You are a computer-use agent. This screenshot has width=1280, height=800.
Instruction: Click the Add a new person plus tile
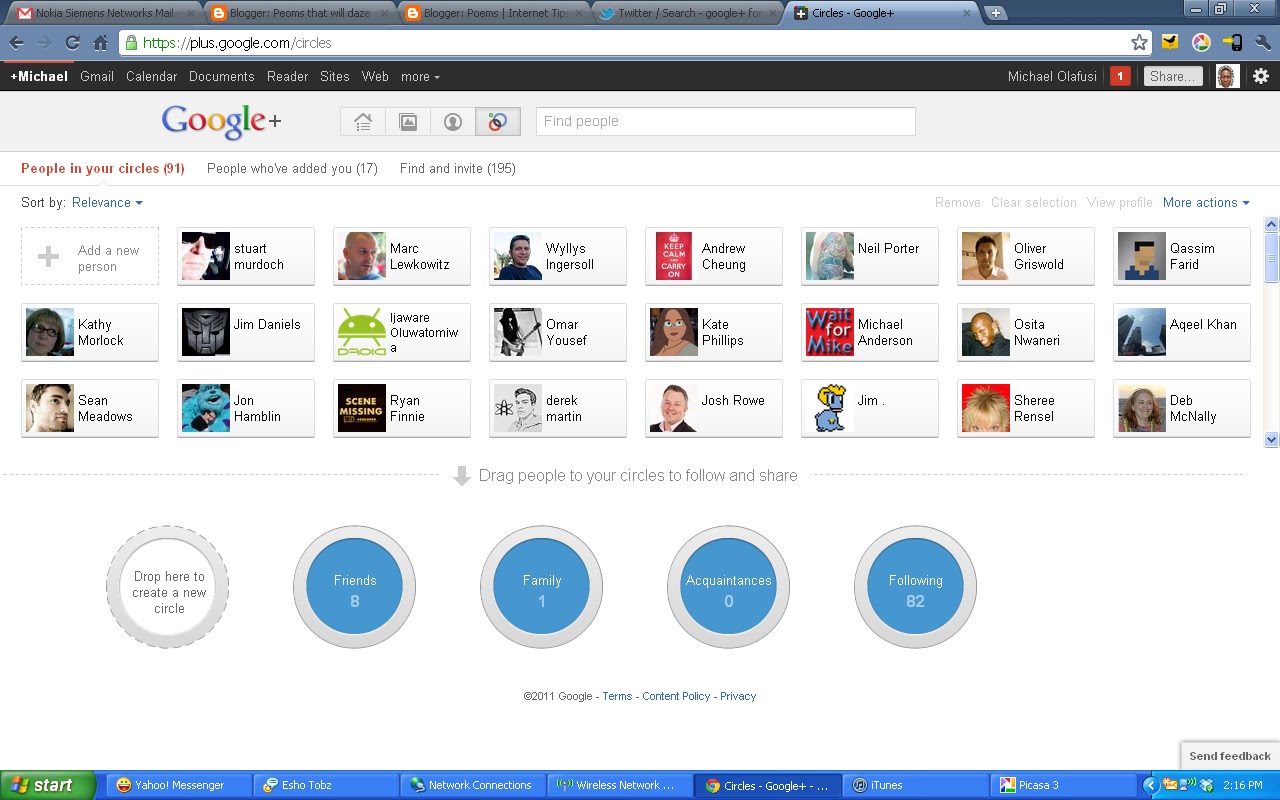tap(90, 257)
